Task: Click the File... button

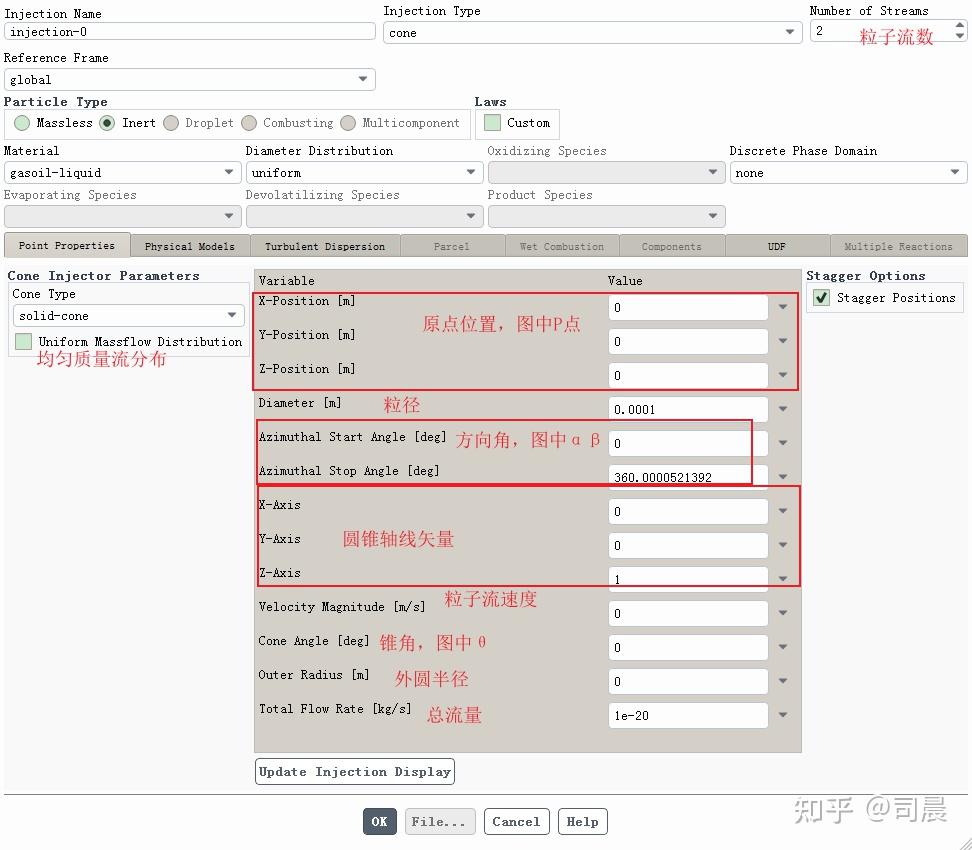Action: [440, 821]
